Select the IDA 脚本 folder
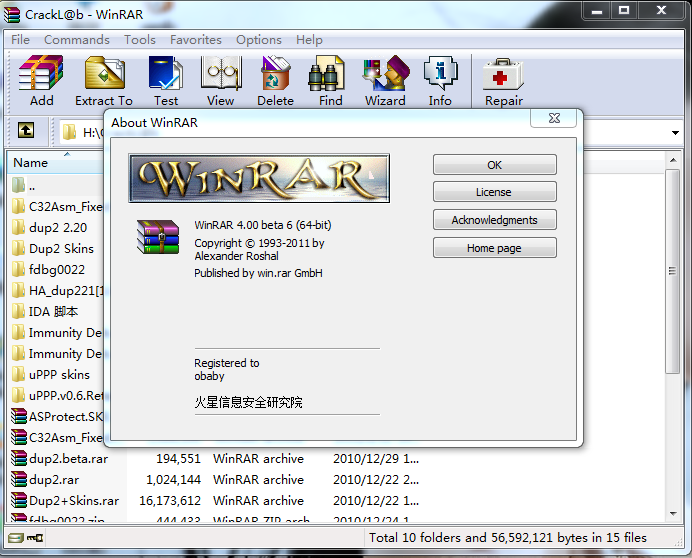Viewport: 692px width, 558px height. 53,311
